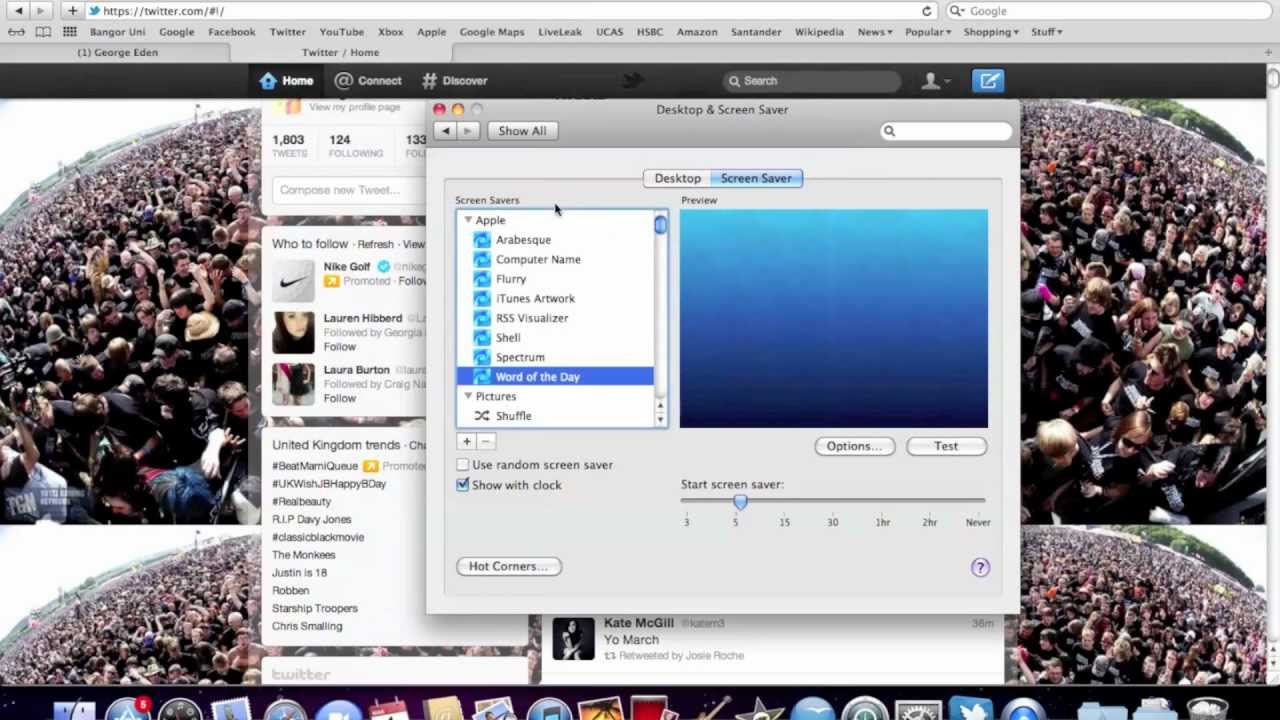Open Wikipedia bookmark
Viewport: 1280px width, 720px height.
click(819, 32)
